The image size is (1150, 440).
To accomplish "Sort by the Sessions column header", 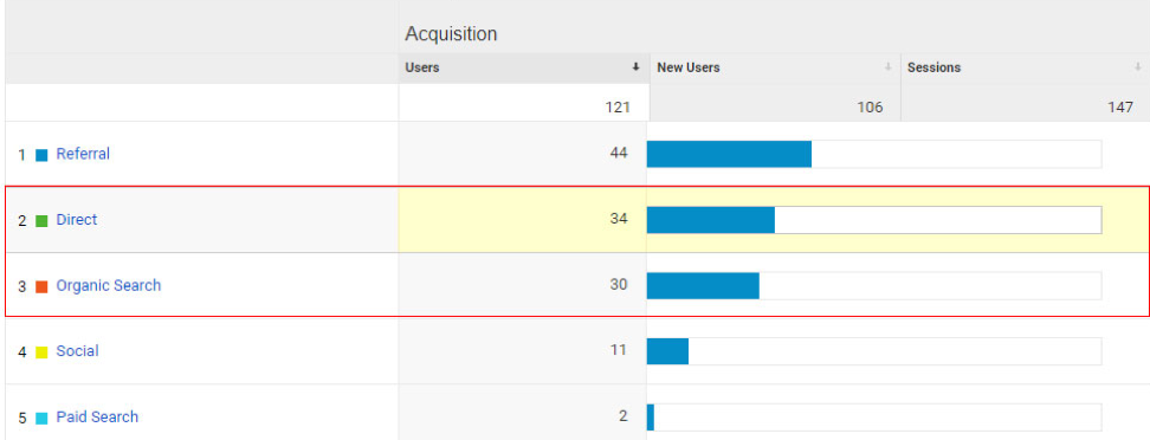I will [934, 68].
